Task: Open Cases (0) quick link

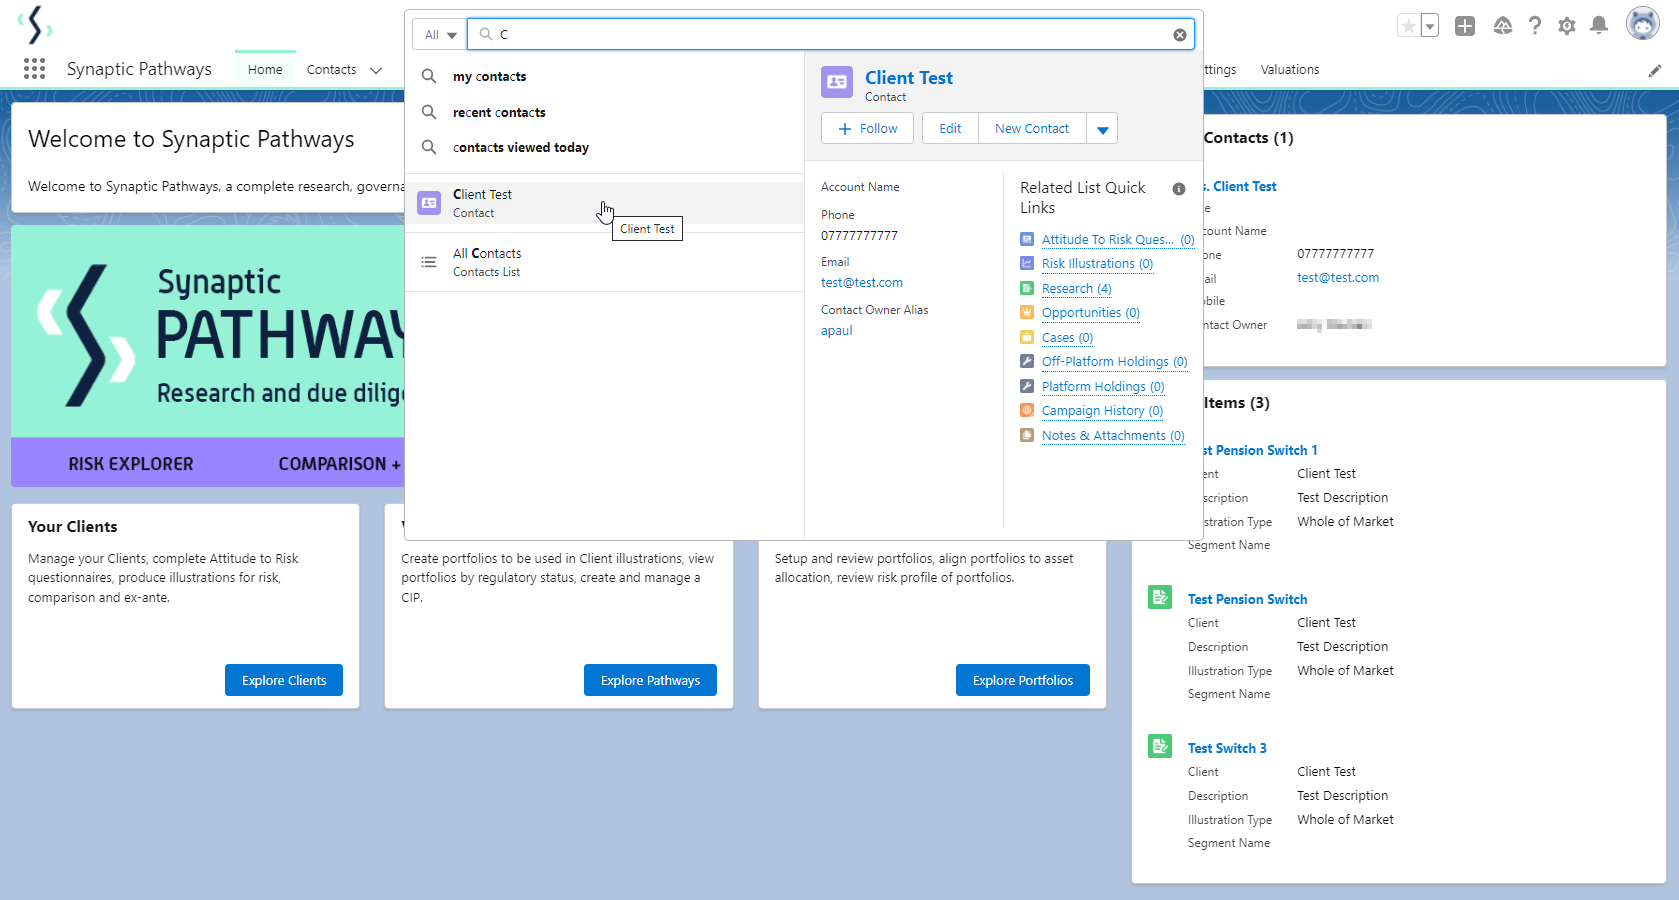Action: point(1067,338)
